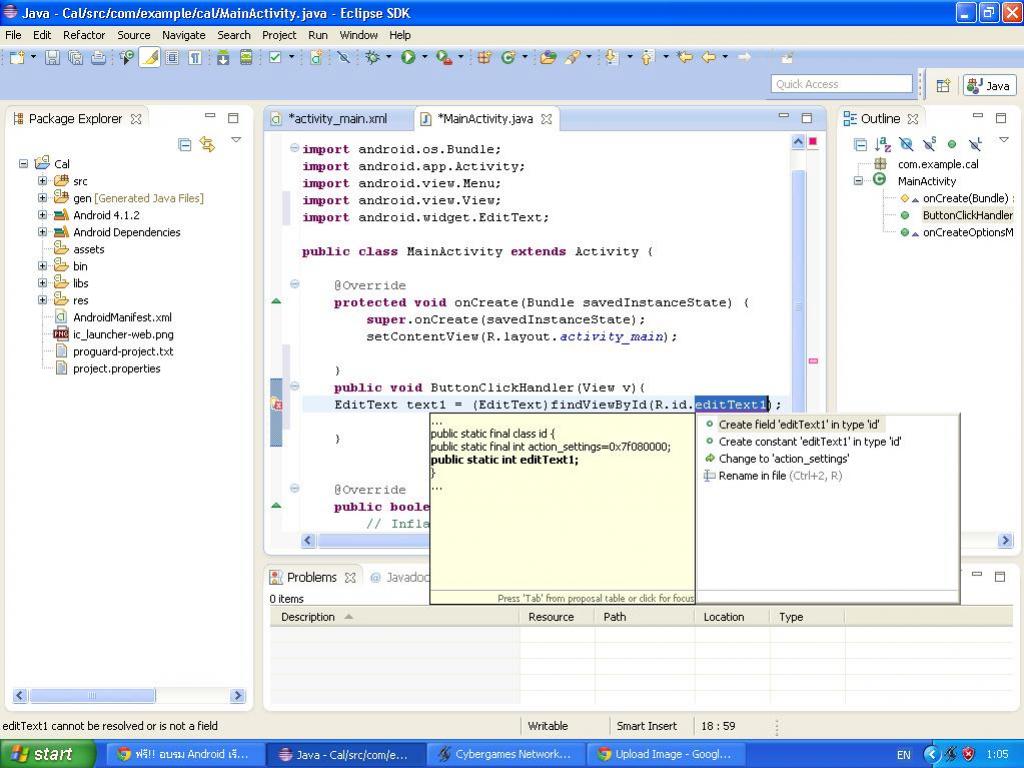Toggle Hide Static Fields and Methods
The height and width of the screenshot is (768, 1024).
click(929, 144)
